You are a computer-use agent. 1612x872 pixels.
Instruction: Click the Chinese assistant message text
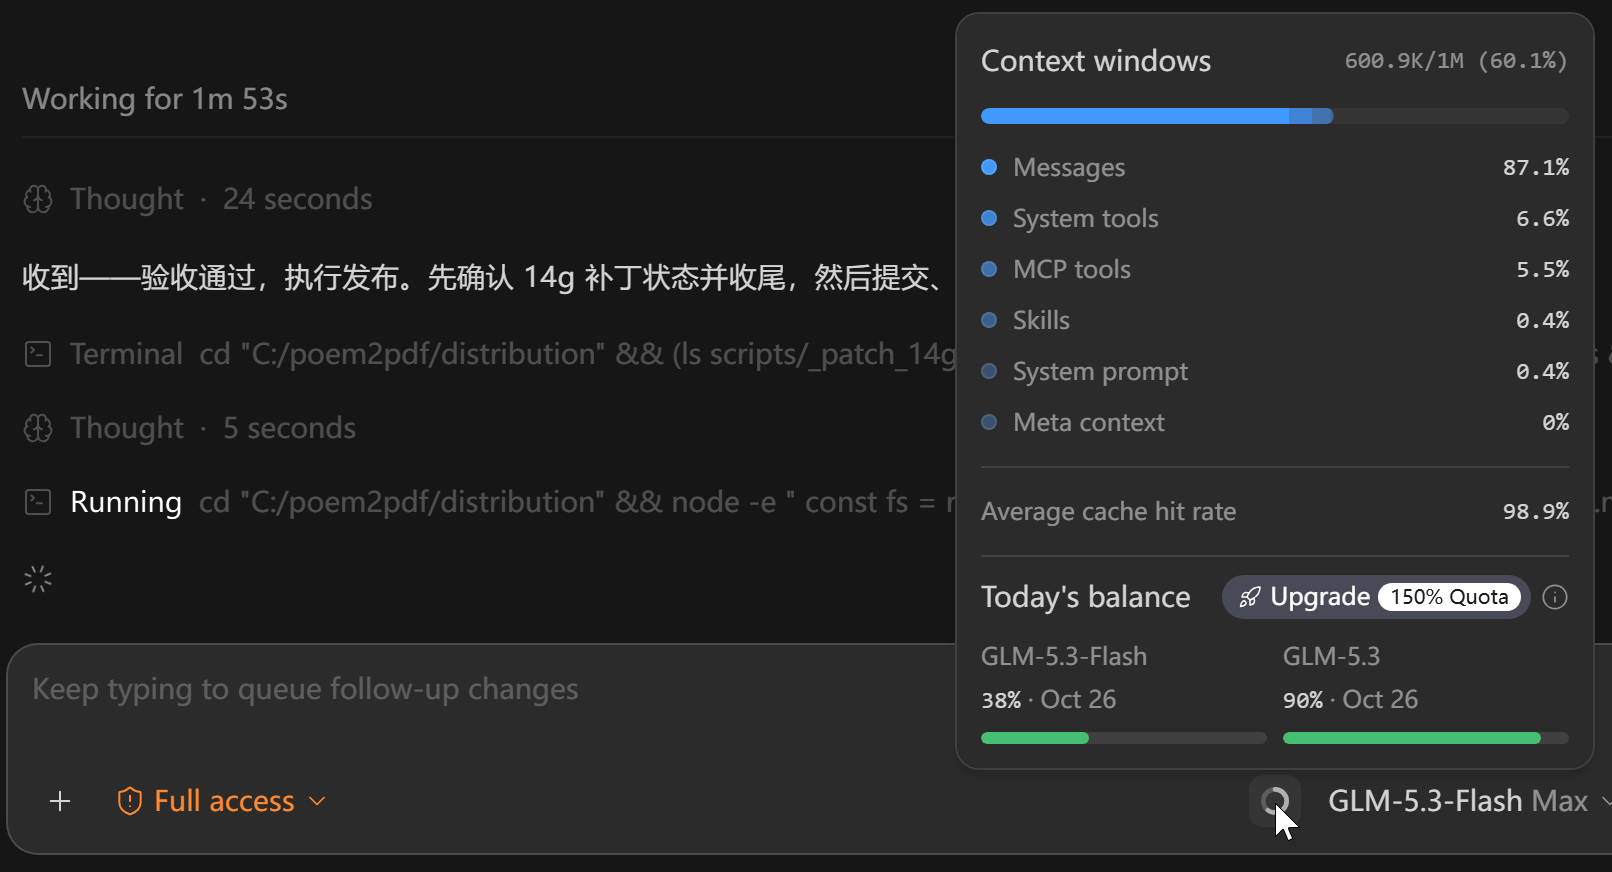click(482, 277)
